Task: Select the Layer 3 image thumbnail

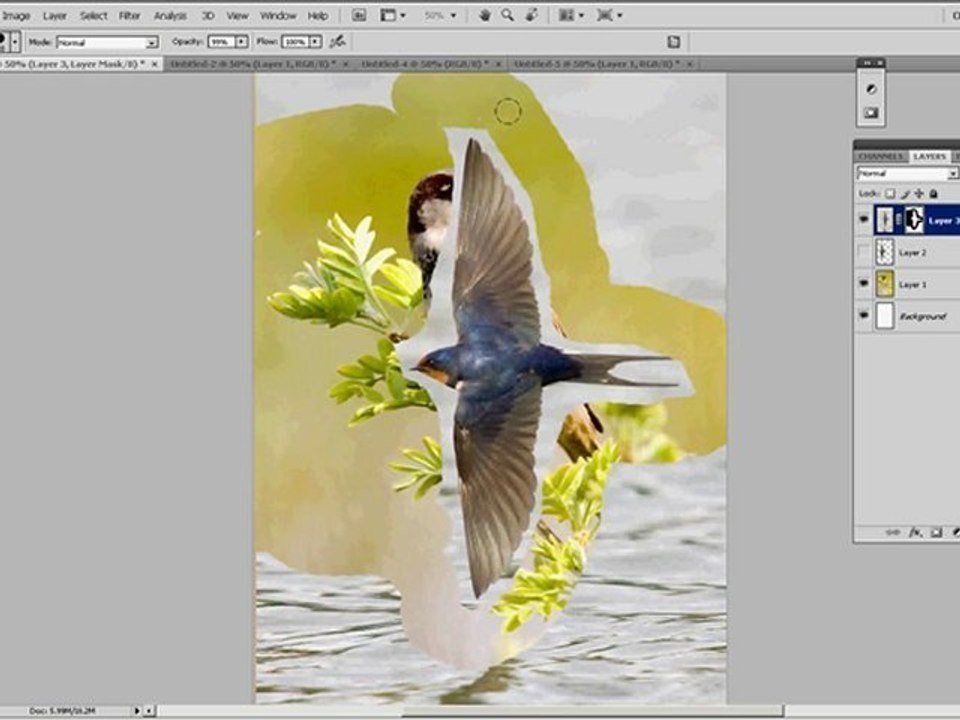Action: click(884, 220)
